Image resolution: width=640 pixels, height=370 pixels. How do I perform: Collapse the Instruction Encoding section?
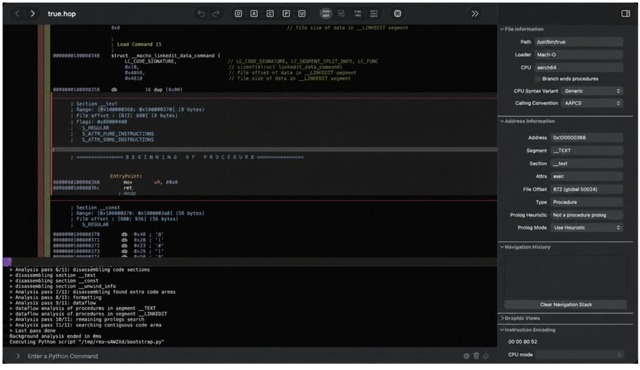(x=502, y=330)
